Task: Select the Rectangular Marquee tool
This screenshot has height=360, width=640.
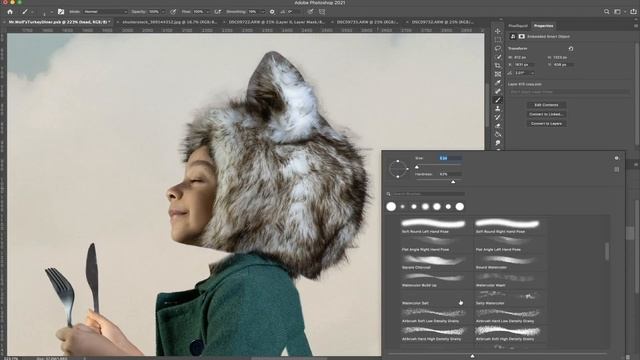Action: point(498,40)
